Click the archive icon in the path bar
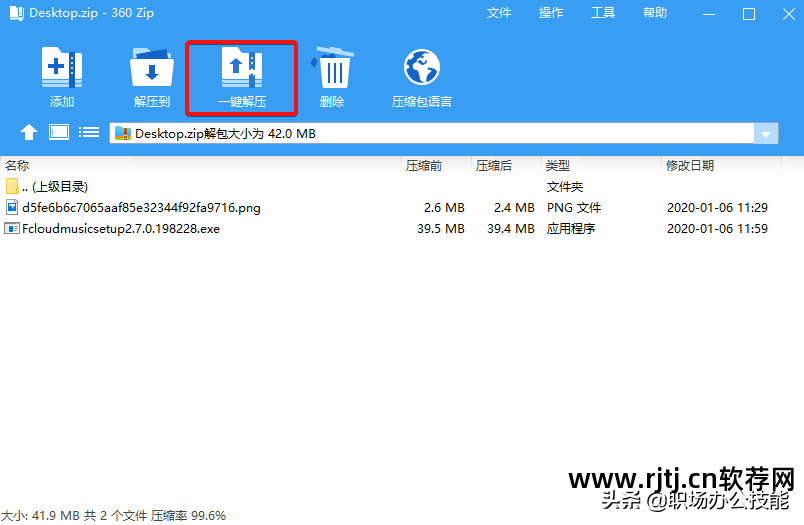The width and height of the screenshot is (804, 525). coord(123,133)
